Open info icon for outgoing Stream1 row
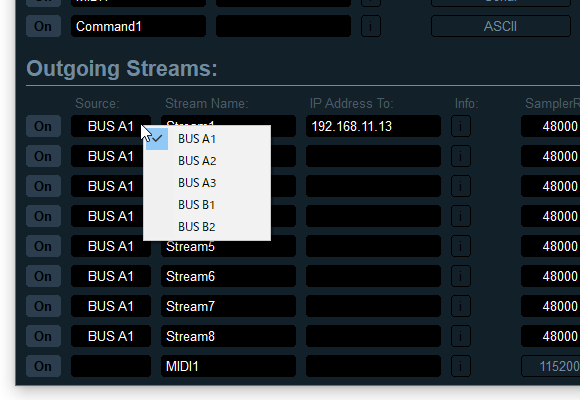Screen dimensions: 580x400 [461, 126]
